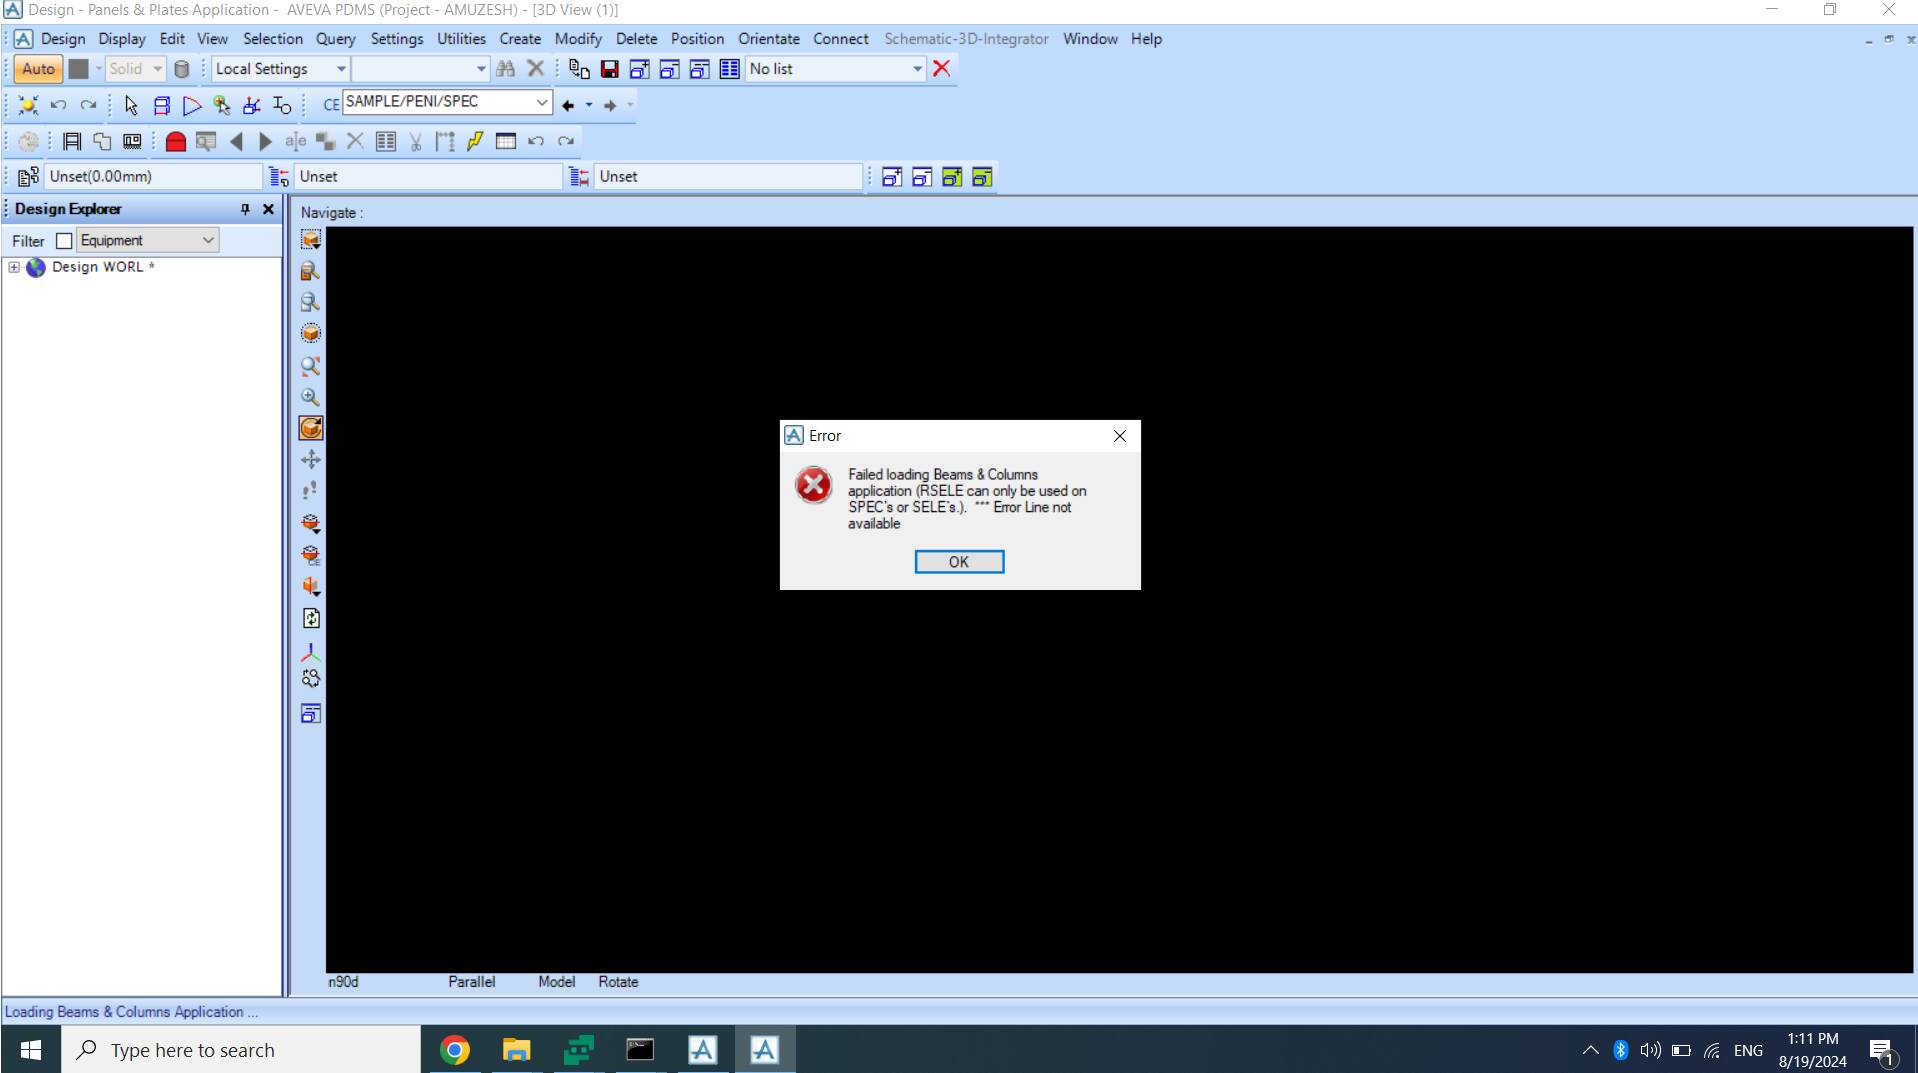Screen dimensions: 1918x1073
Task: Click the undo arrow beside the sun icon
Action: 58,105
